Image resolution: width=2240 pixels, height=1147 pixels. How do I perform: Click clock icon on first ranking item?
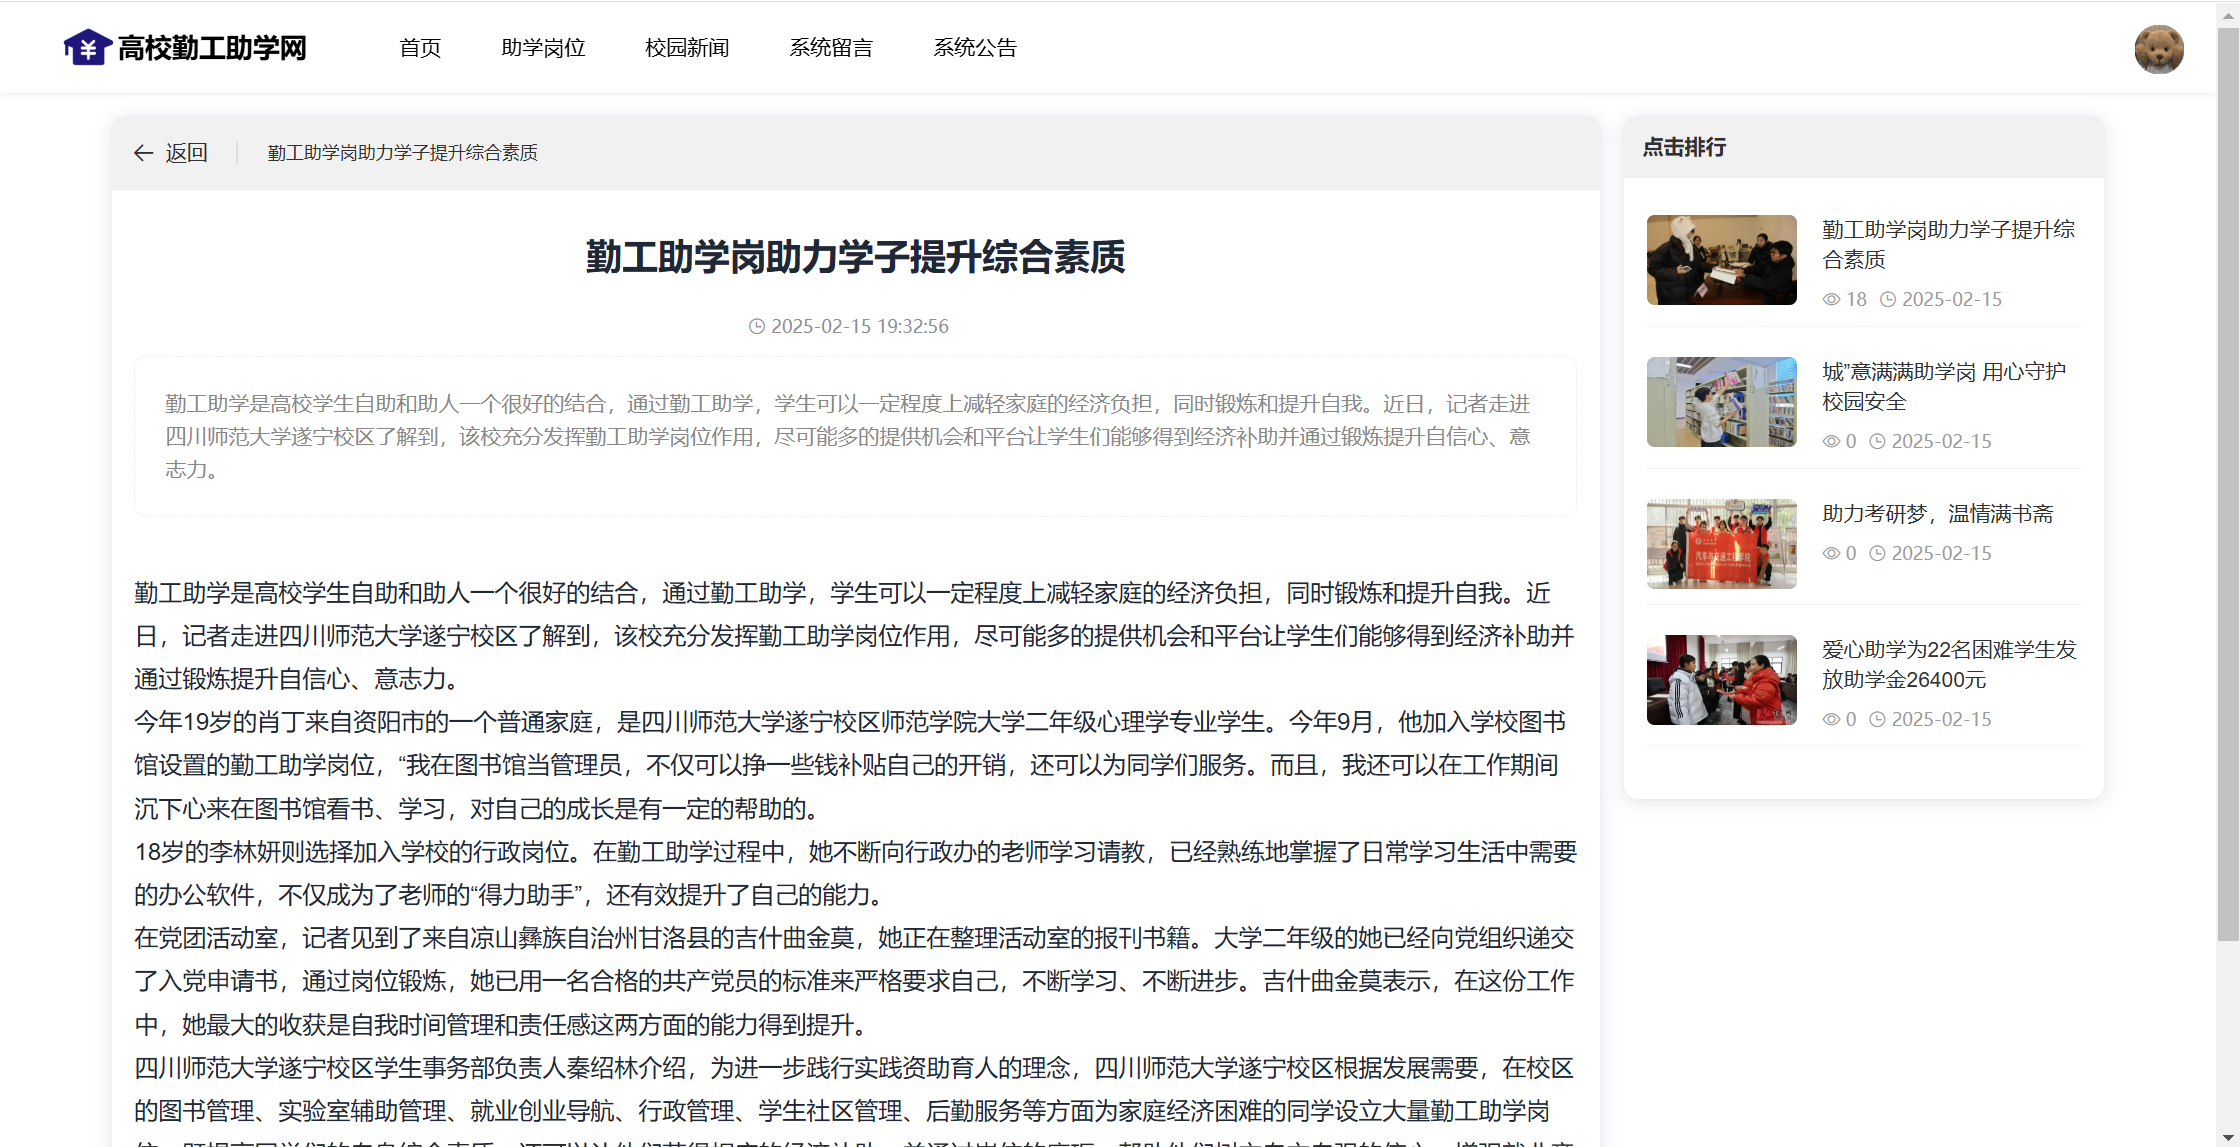coord(1888,299)
